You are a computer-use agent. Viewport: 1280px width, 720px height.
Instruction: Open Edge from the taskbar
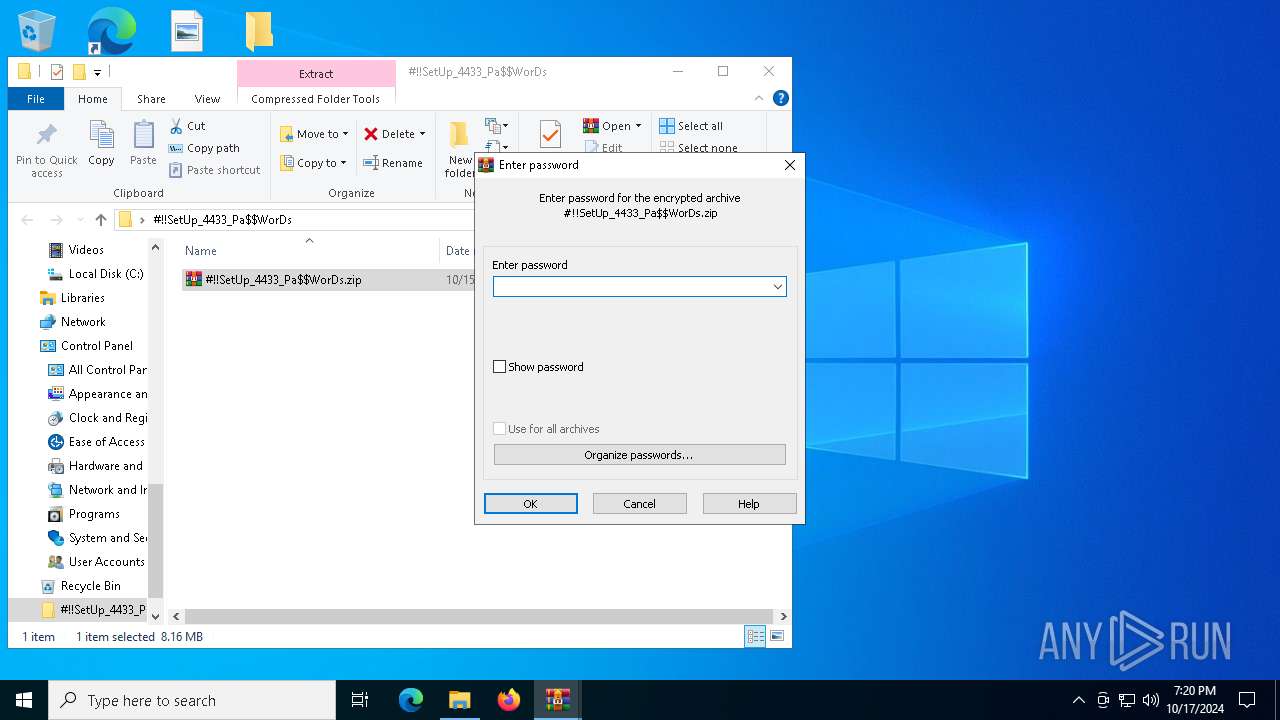click(410, 700)
